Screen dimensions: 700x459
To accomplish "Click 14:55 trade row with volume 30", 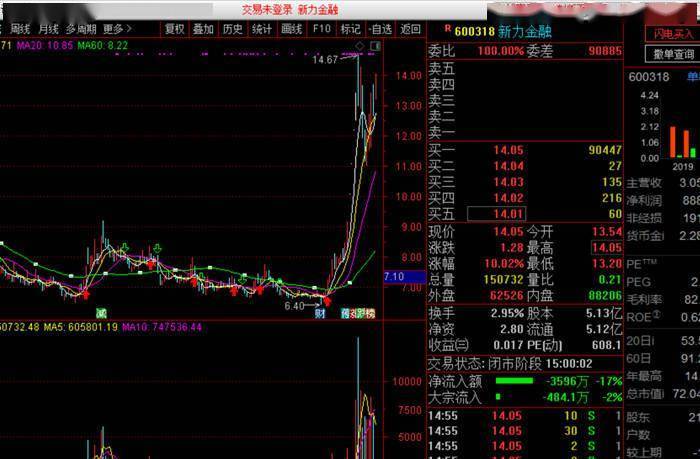I will click(x=525, y=431).
